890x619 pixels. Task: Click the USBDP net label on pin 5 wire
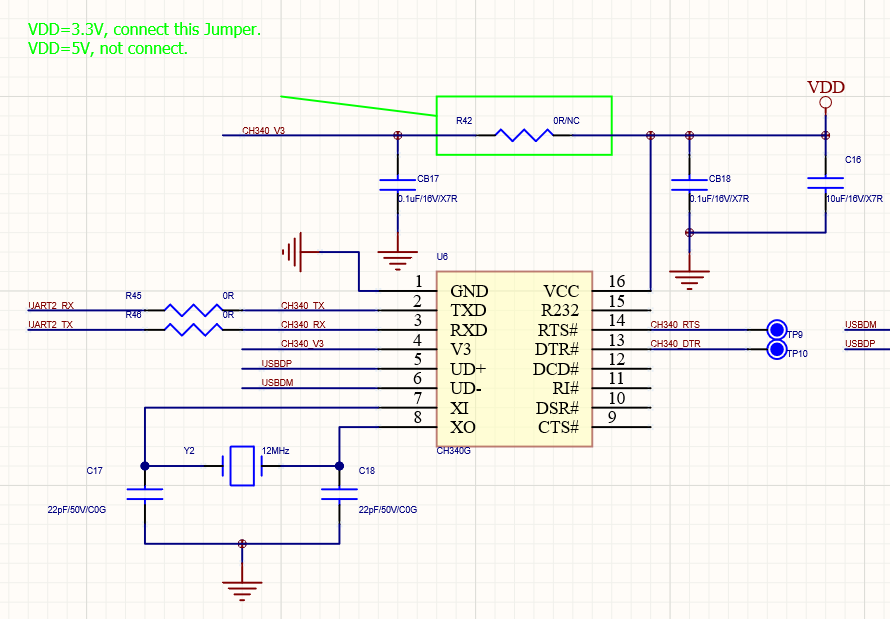pyautogui.click(x=276, y=364)
